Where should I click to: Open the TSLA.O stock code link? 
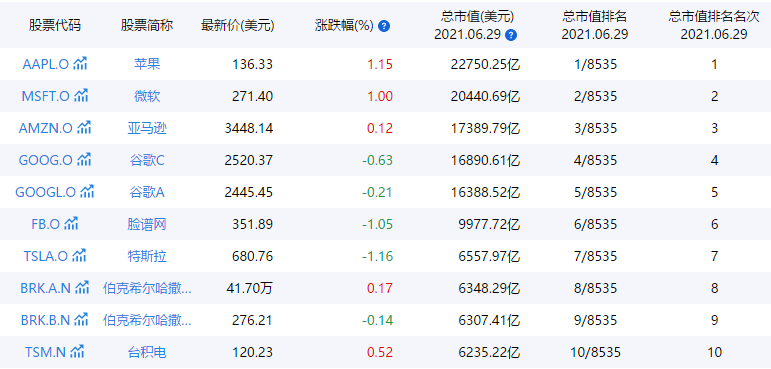pos(46,256)
